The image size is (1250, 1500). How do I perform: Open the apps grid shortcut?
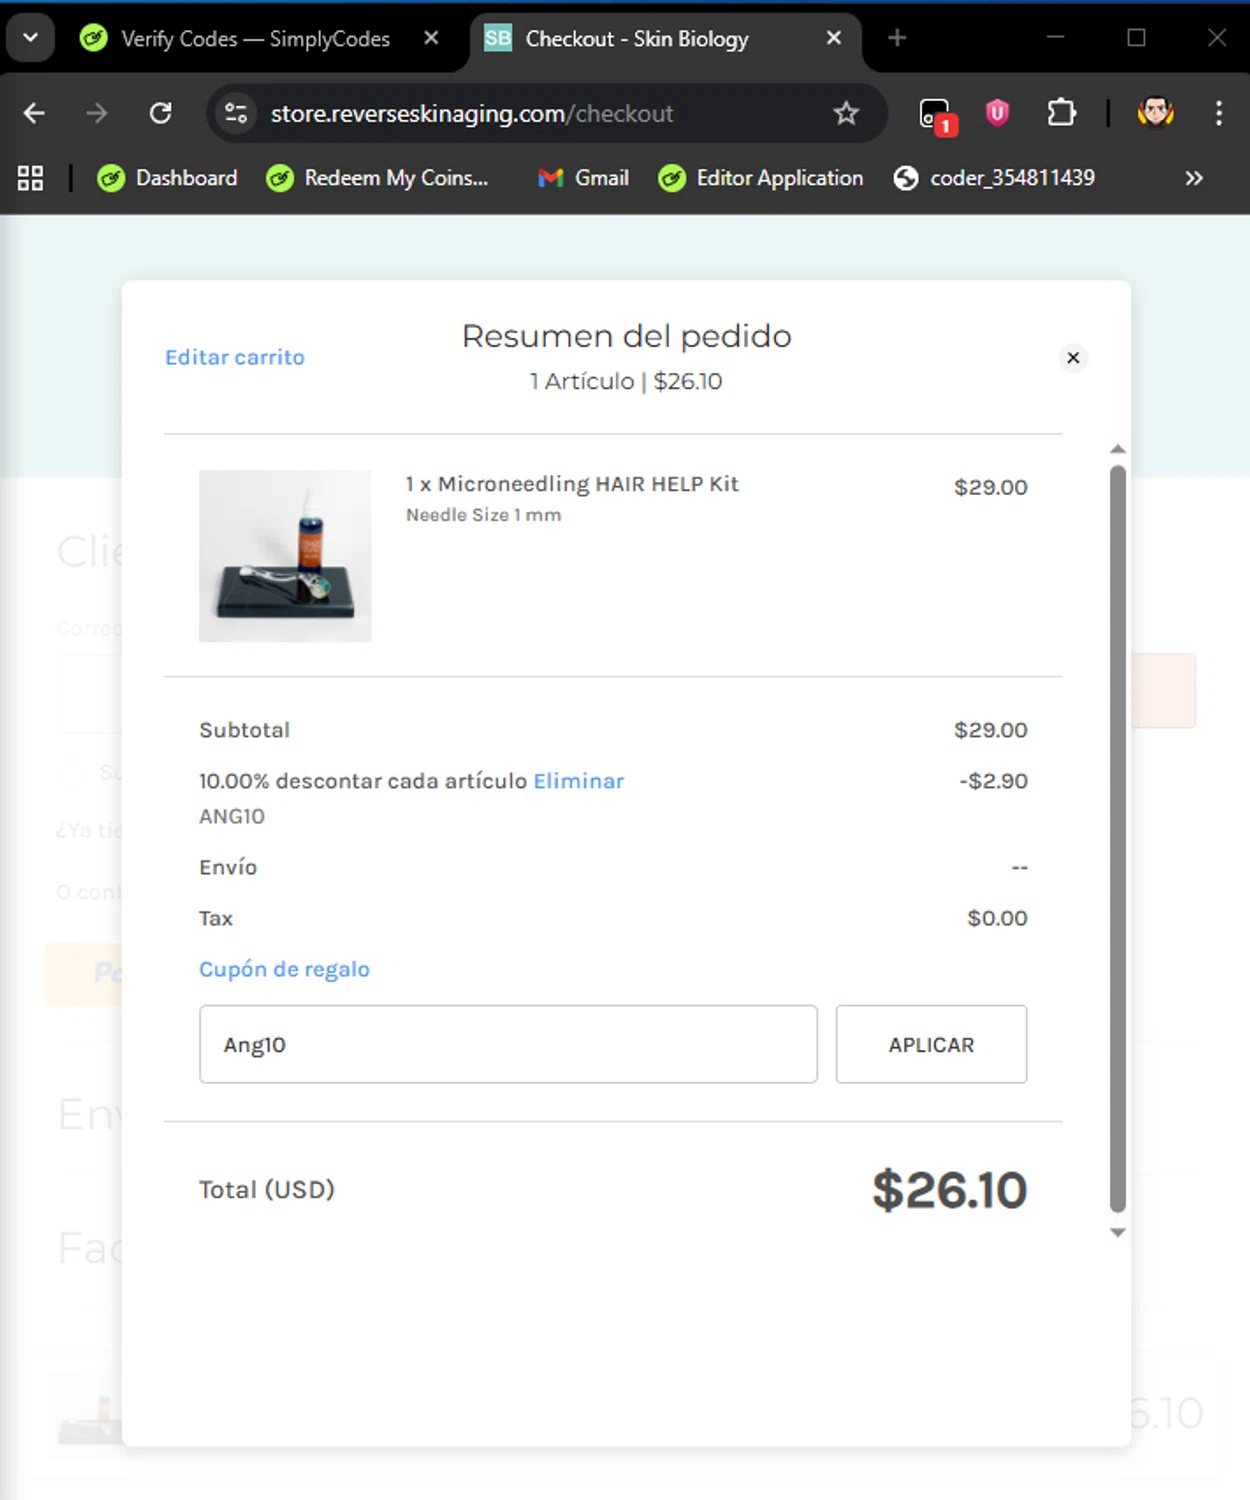(30, 178)
